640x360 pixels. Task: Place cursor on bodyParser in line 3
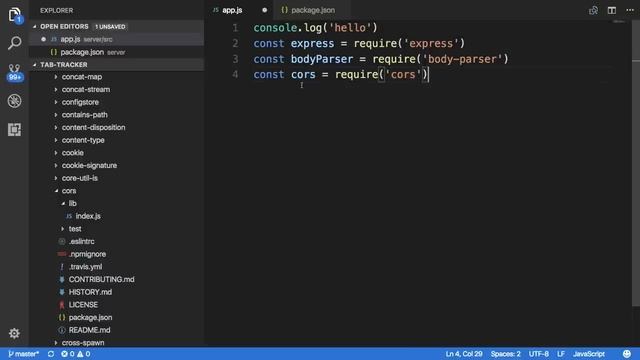click(x=322, y=59)
